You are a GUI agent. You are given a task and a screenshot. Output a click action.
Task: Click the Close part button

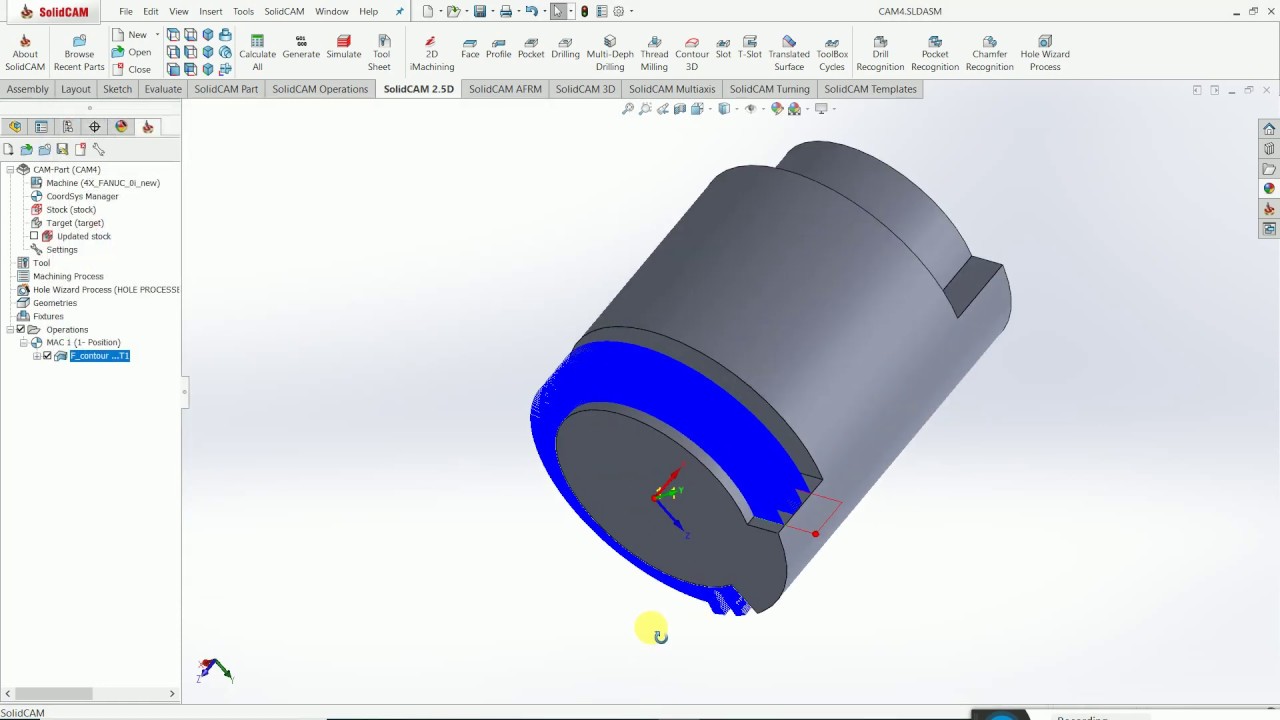pyautogui.click(x=132, y=69)
